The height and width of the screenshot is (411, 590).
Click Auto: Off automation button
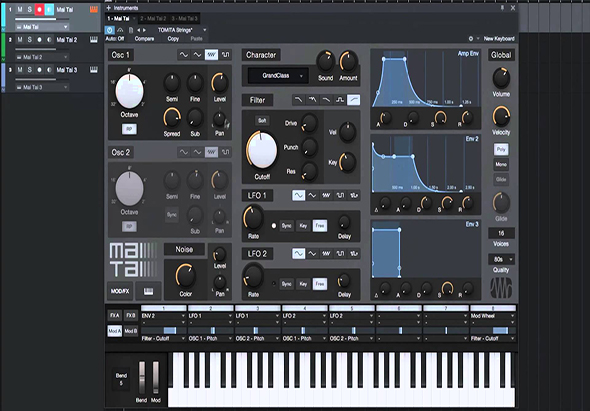coord(115,39)
